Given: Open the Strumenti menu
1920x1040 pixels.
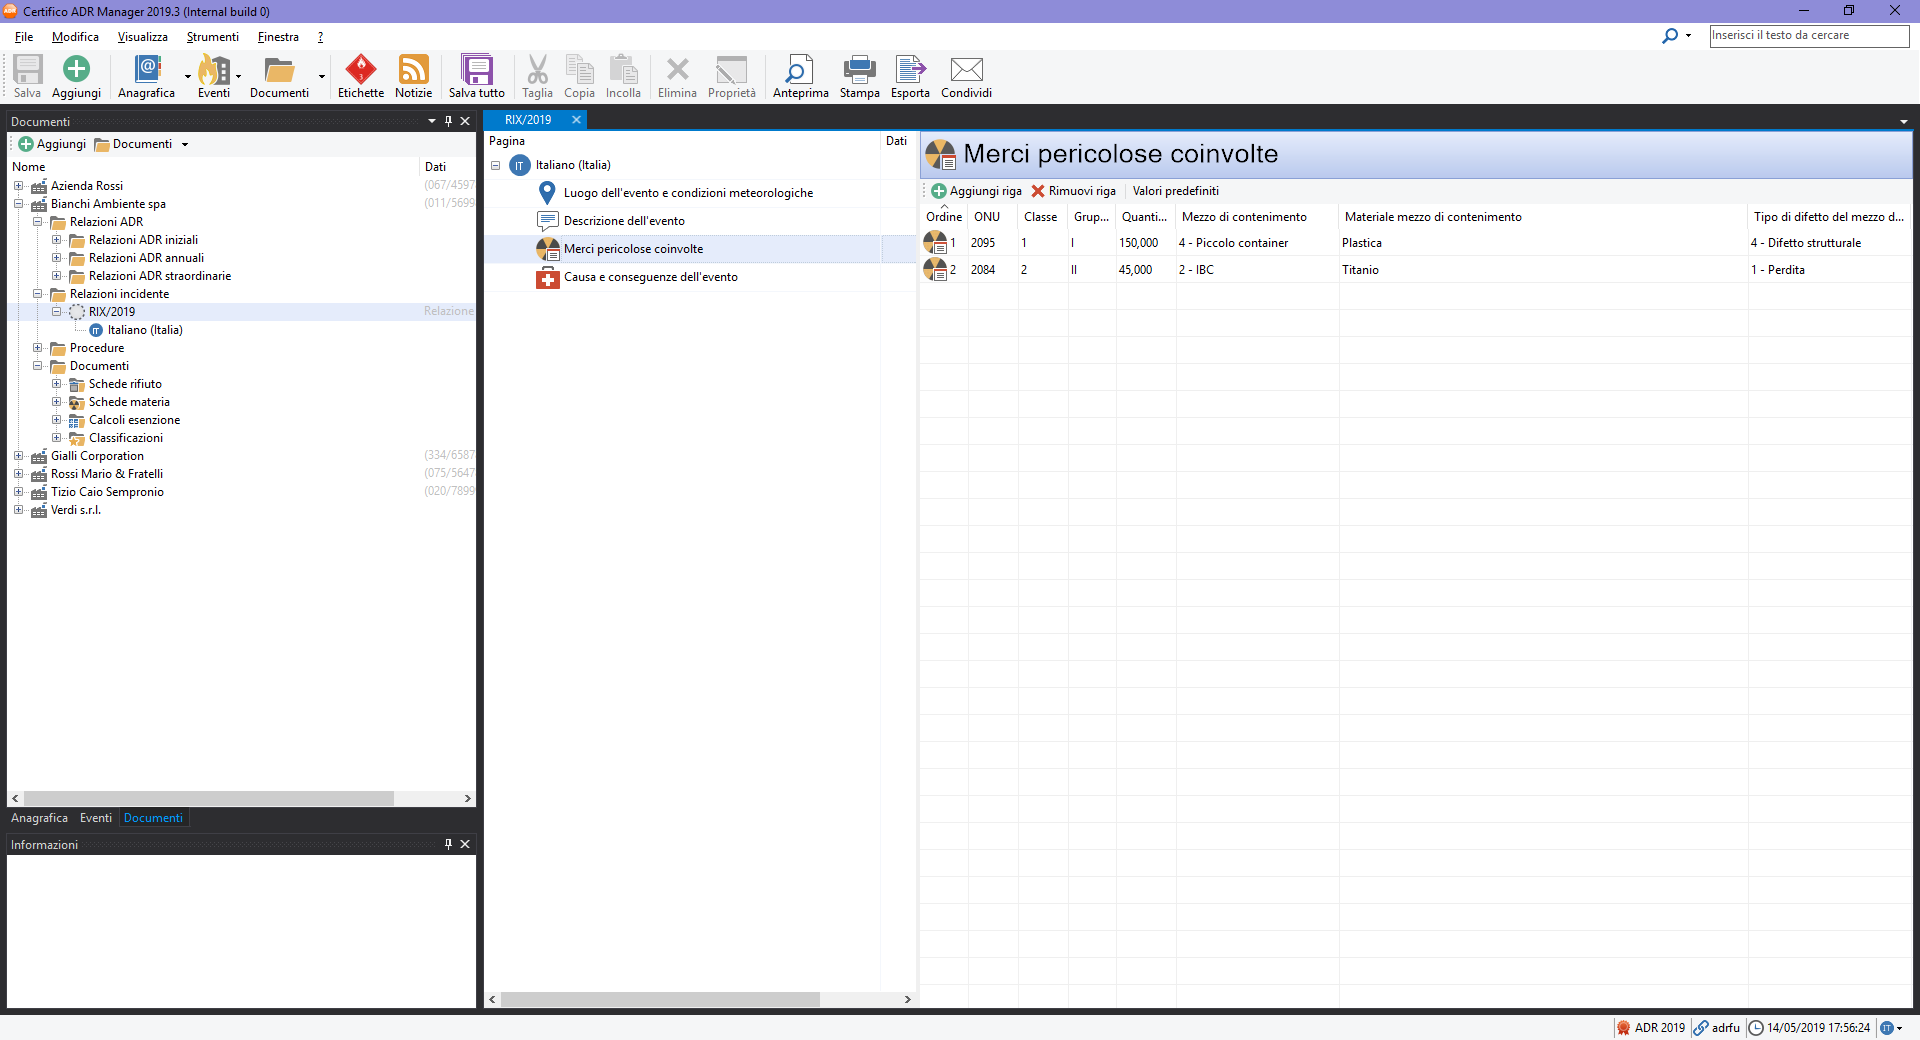Looking at the screenshot, I should pyautogui.click(x=212, y=37).
